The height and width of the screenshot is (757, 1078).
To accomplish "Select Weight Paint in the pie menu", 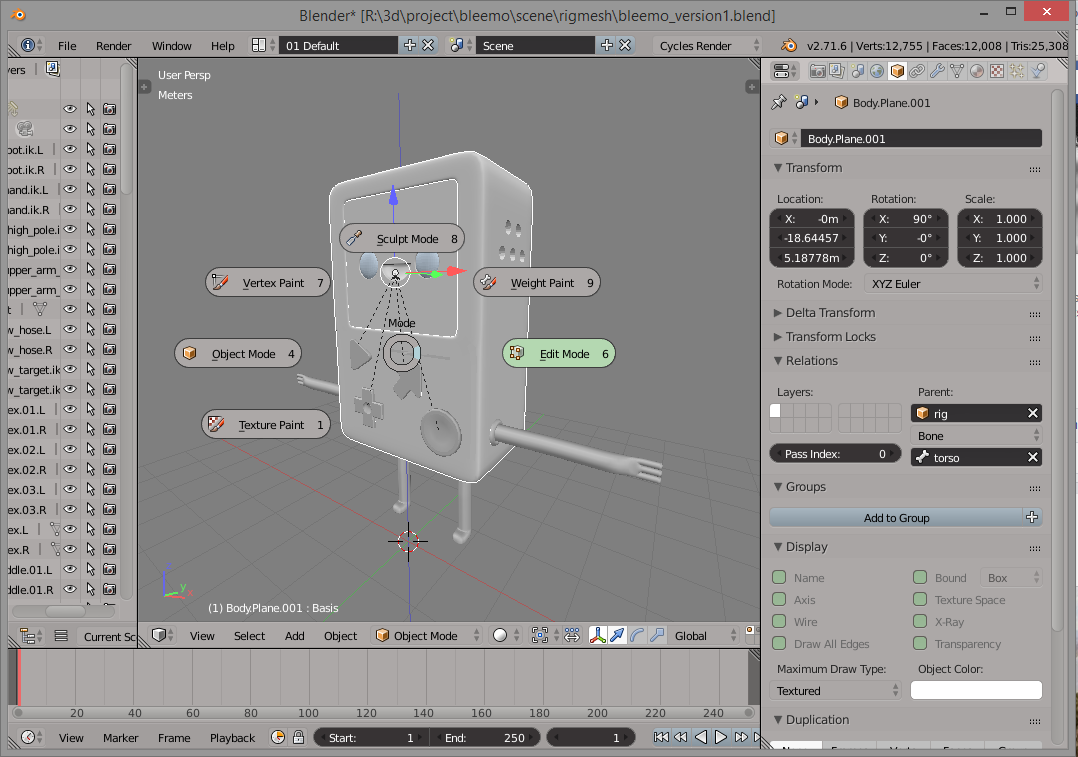I will click(x=537, y=283).
